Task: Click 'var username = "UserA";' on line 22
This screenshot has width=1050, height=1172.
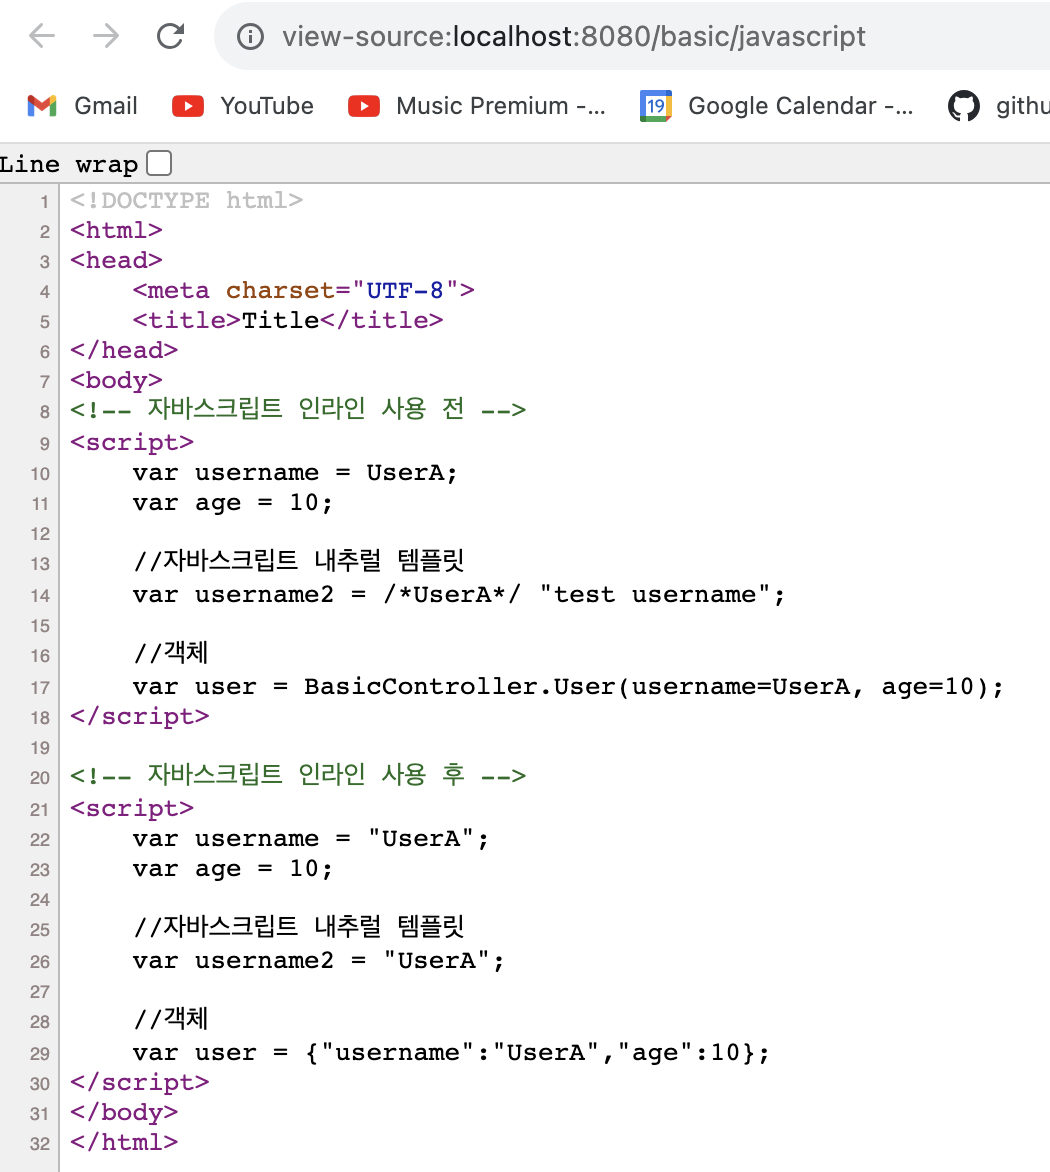Action: 311,839
